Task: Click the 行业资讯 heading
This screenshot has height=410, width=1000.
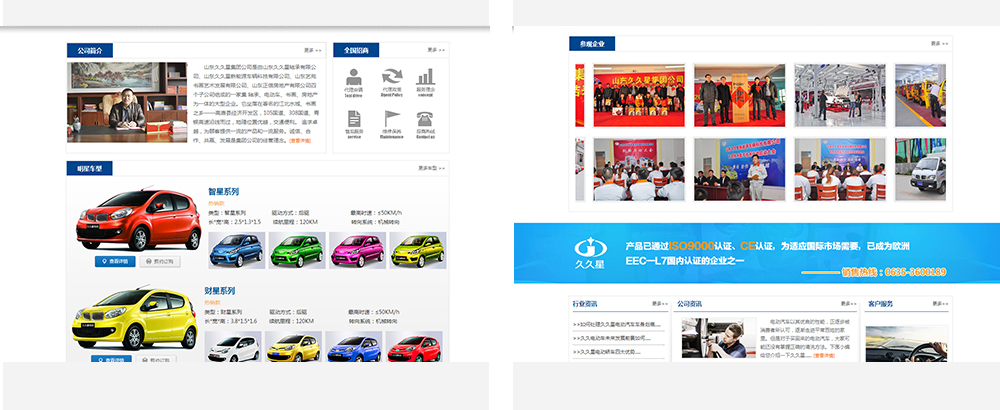Action: (585, 304)
